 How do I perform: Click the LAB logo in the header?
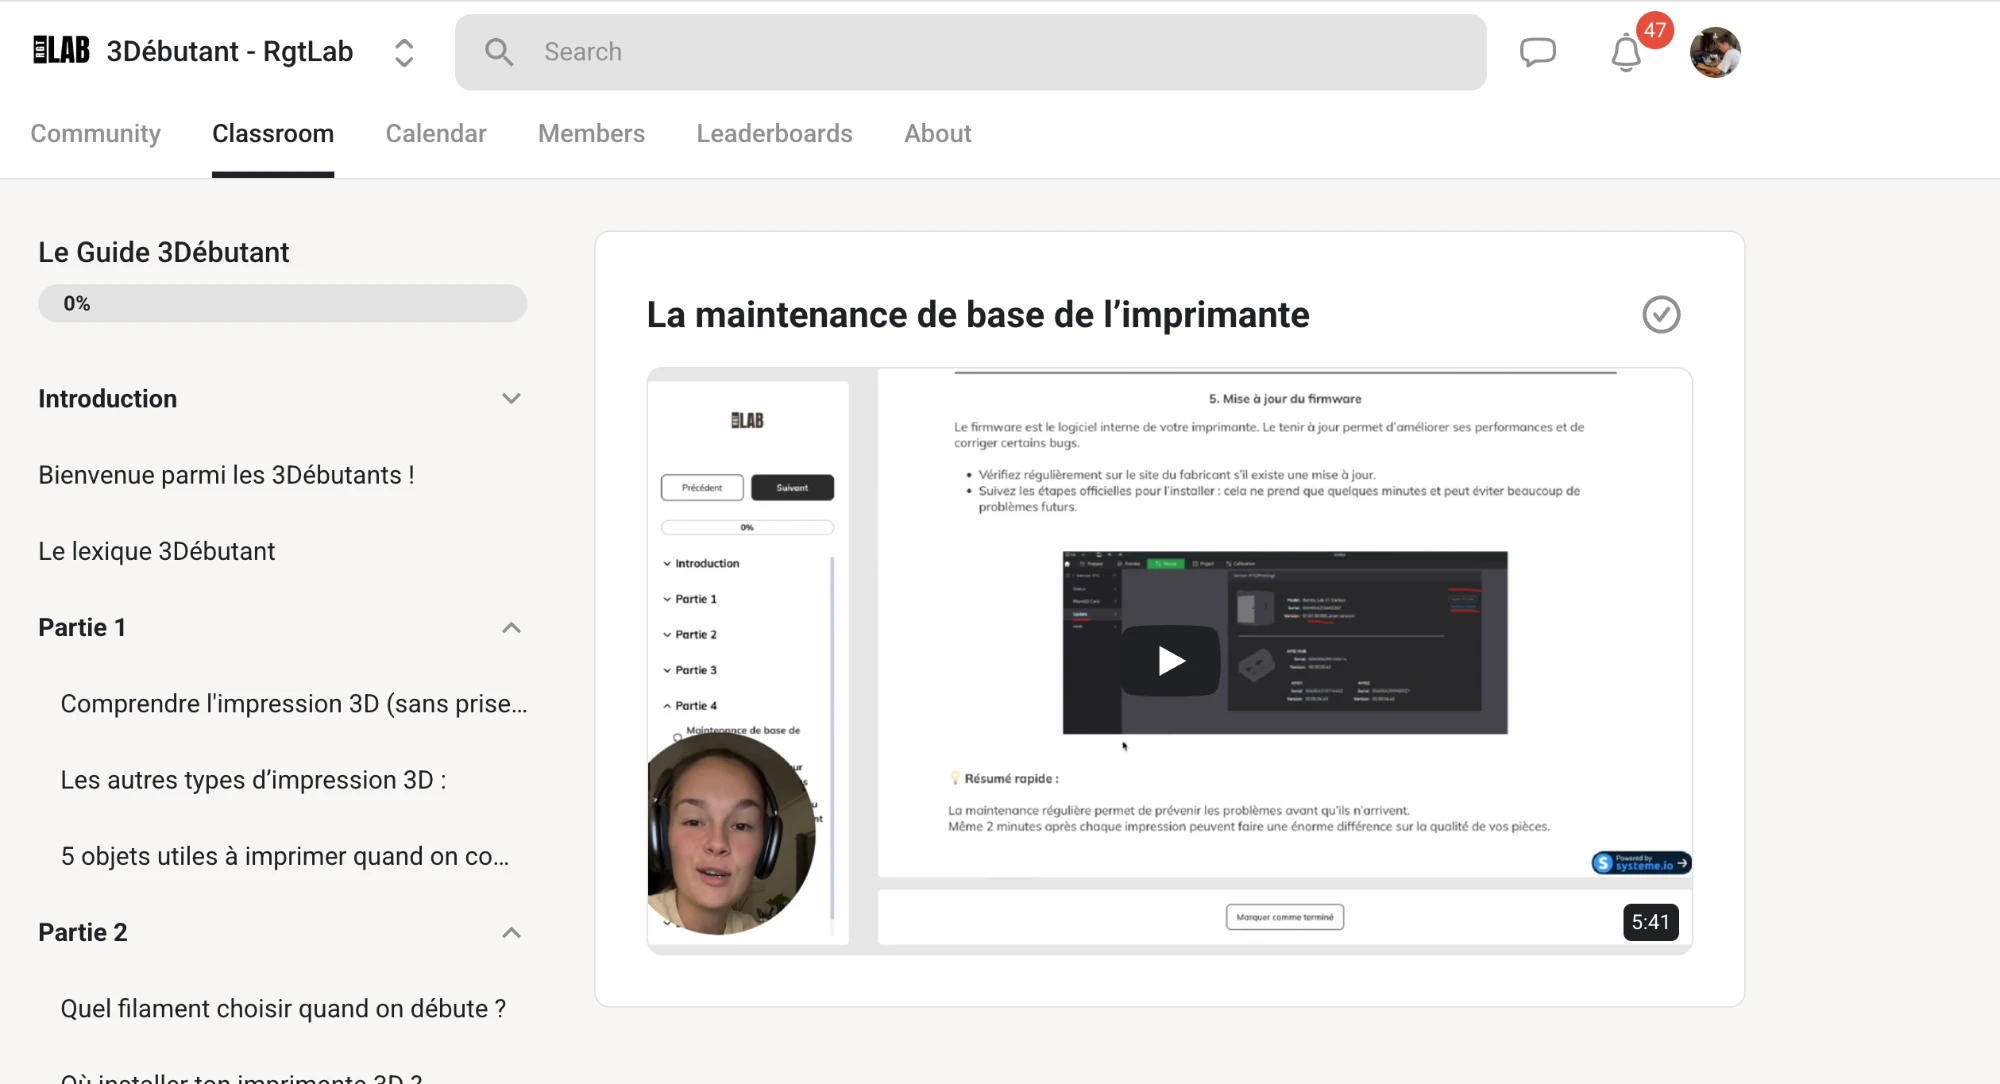[x=62, y=50]
